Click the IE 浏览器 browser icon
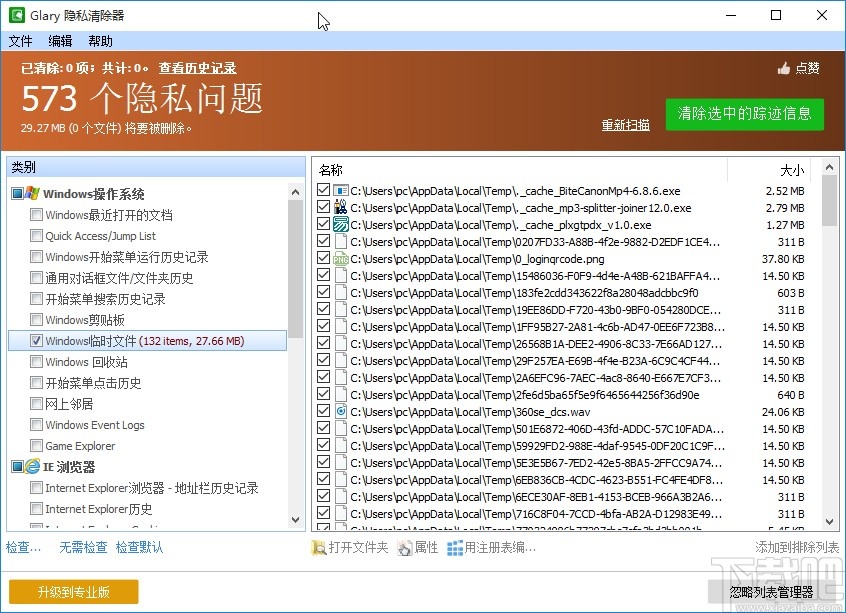The height and width of the screenshot is (613, 846). [x=32, y=466]
